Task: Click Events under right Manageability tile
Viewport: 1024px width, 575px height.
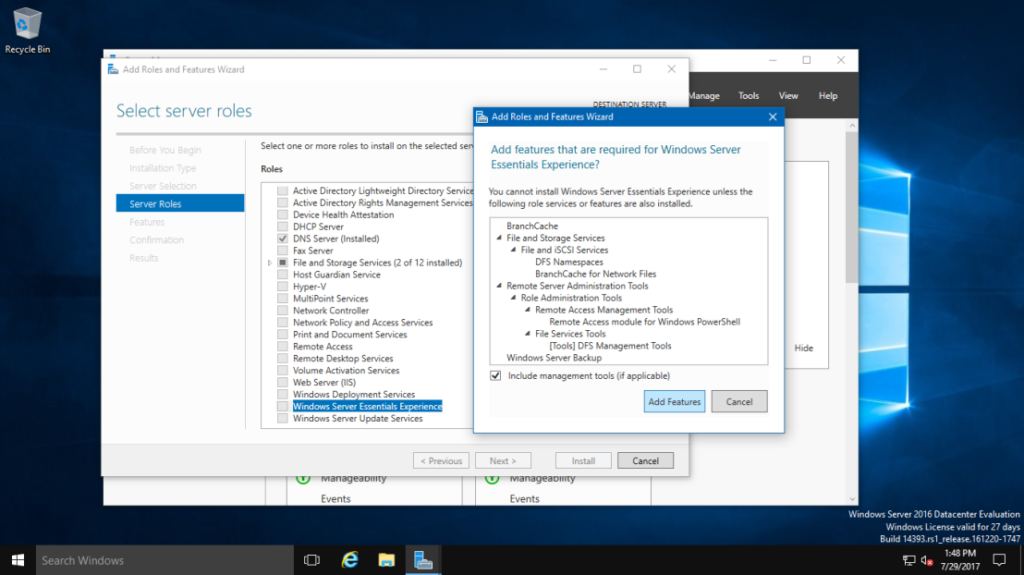Action: (x=524, y=499)
